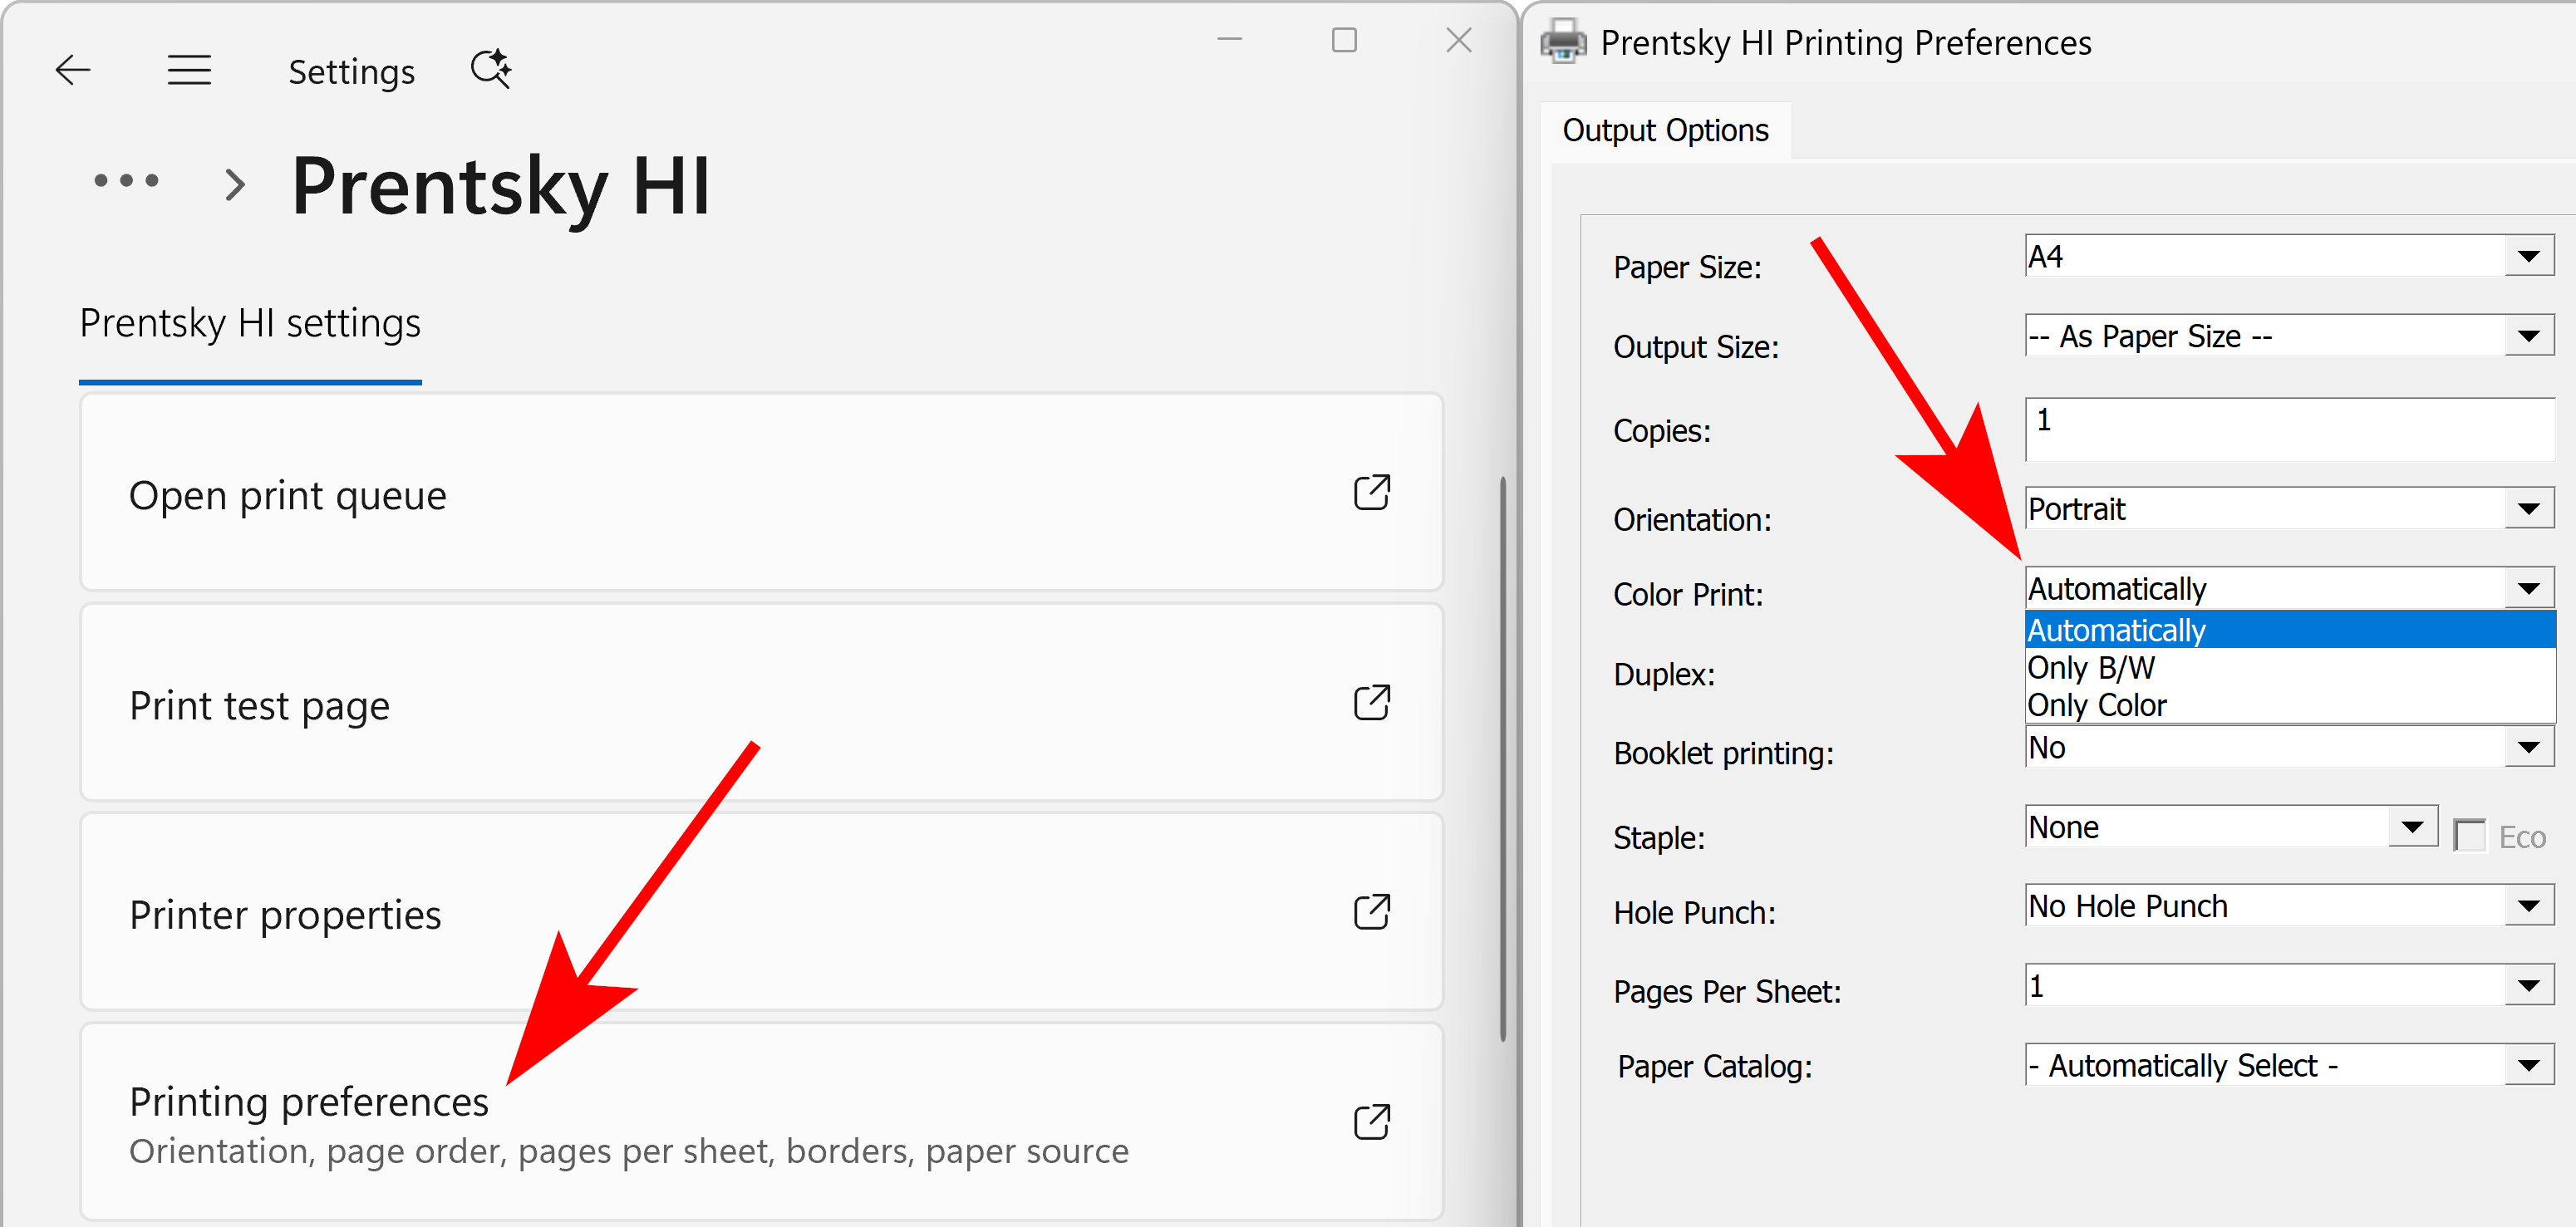Open Printer properties
2576x1227 pixels.
pos(761,911)
